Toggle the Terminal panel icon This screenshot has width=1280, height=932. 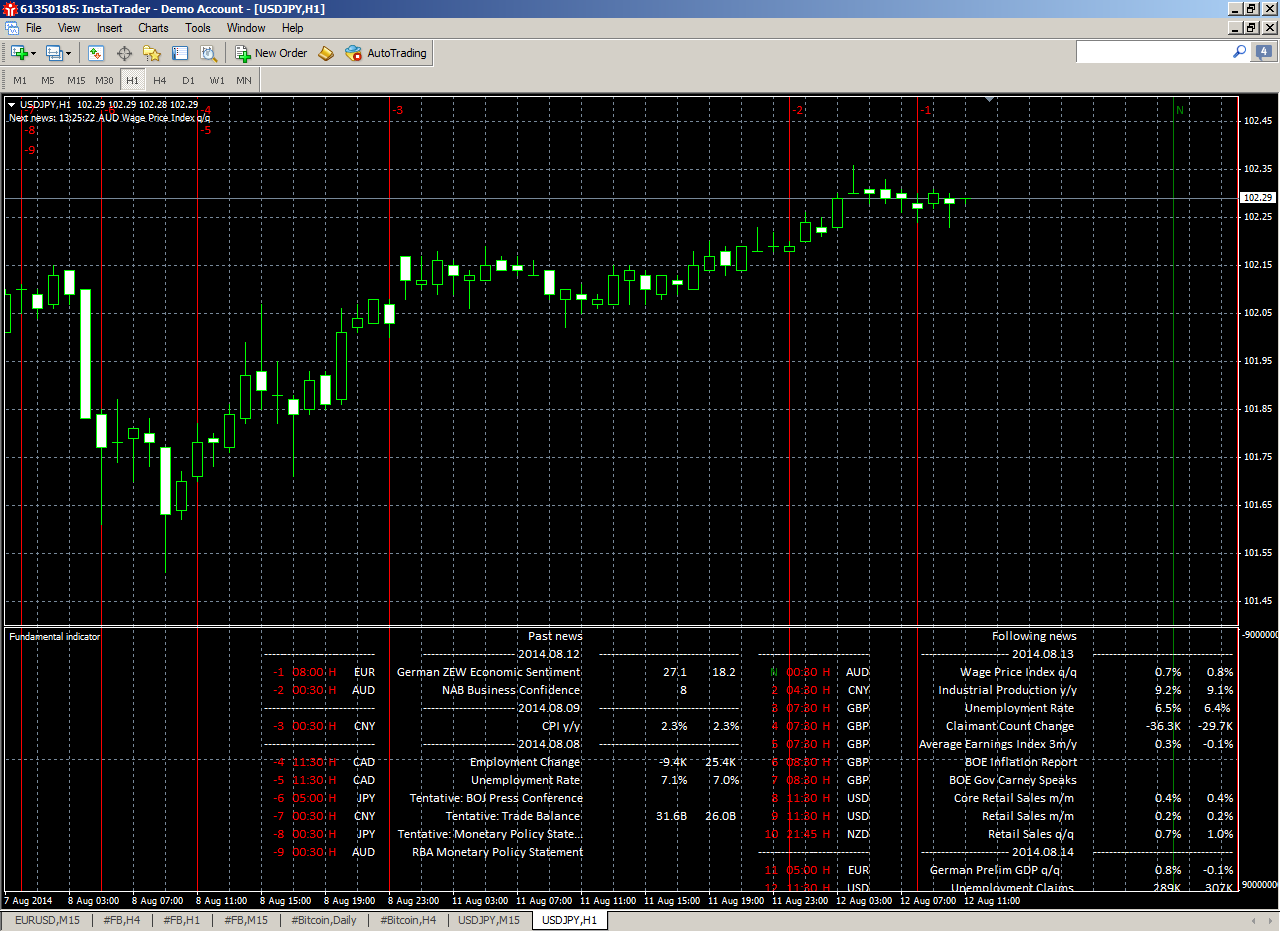(x=180, y=53)
